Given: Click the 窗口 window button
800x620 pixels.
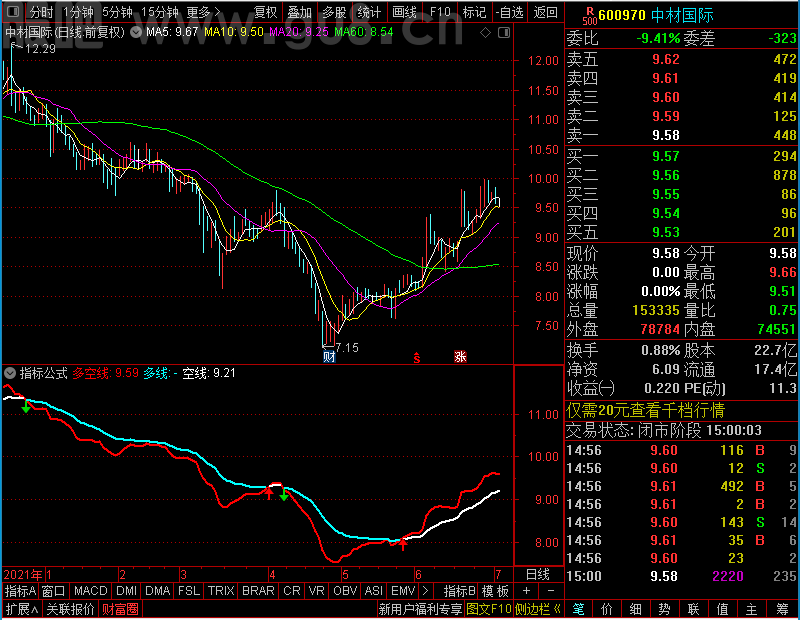Looking at the screenshot, I should click(54, 591).
